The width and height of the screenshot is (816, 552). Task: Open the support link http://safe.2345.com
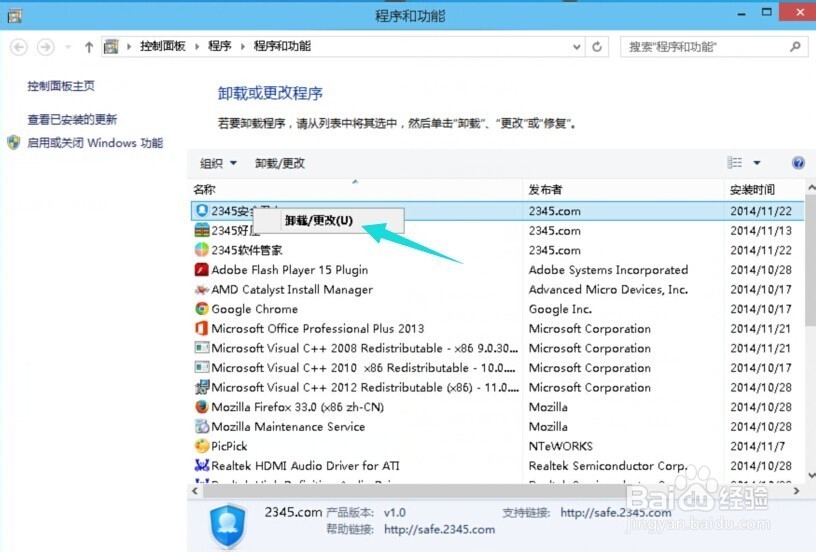coord(616,512)
